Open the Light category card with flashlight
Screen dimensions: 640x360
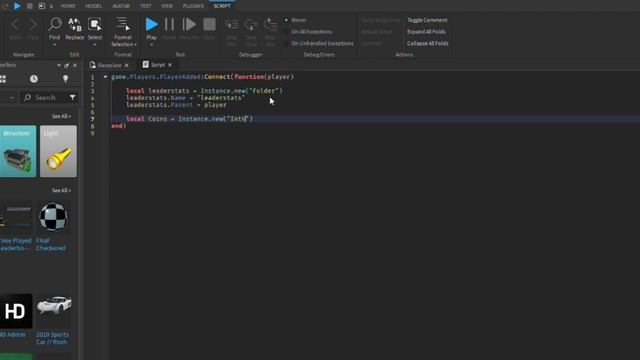click(58, 151)
